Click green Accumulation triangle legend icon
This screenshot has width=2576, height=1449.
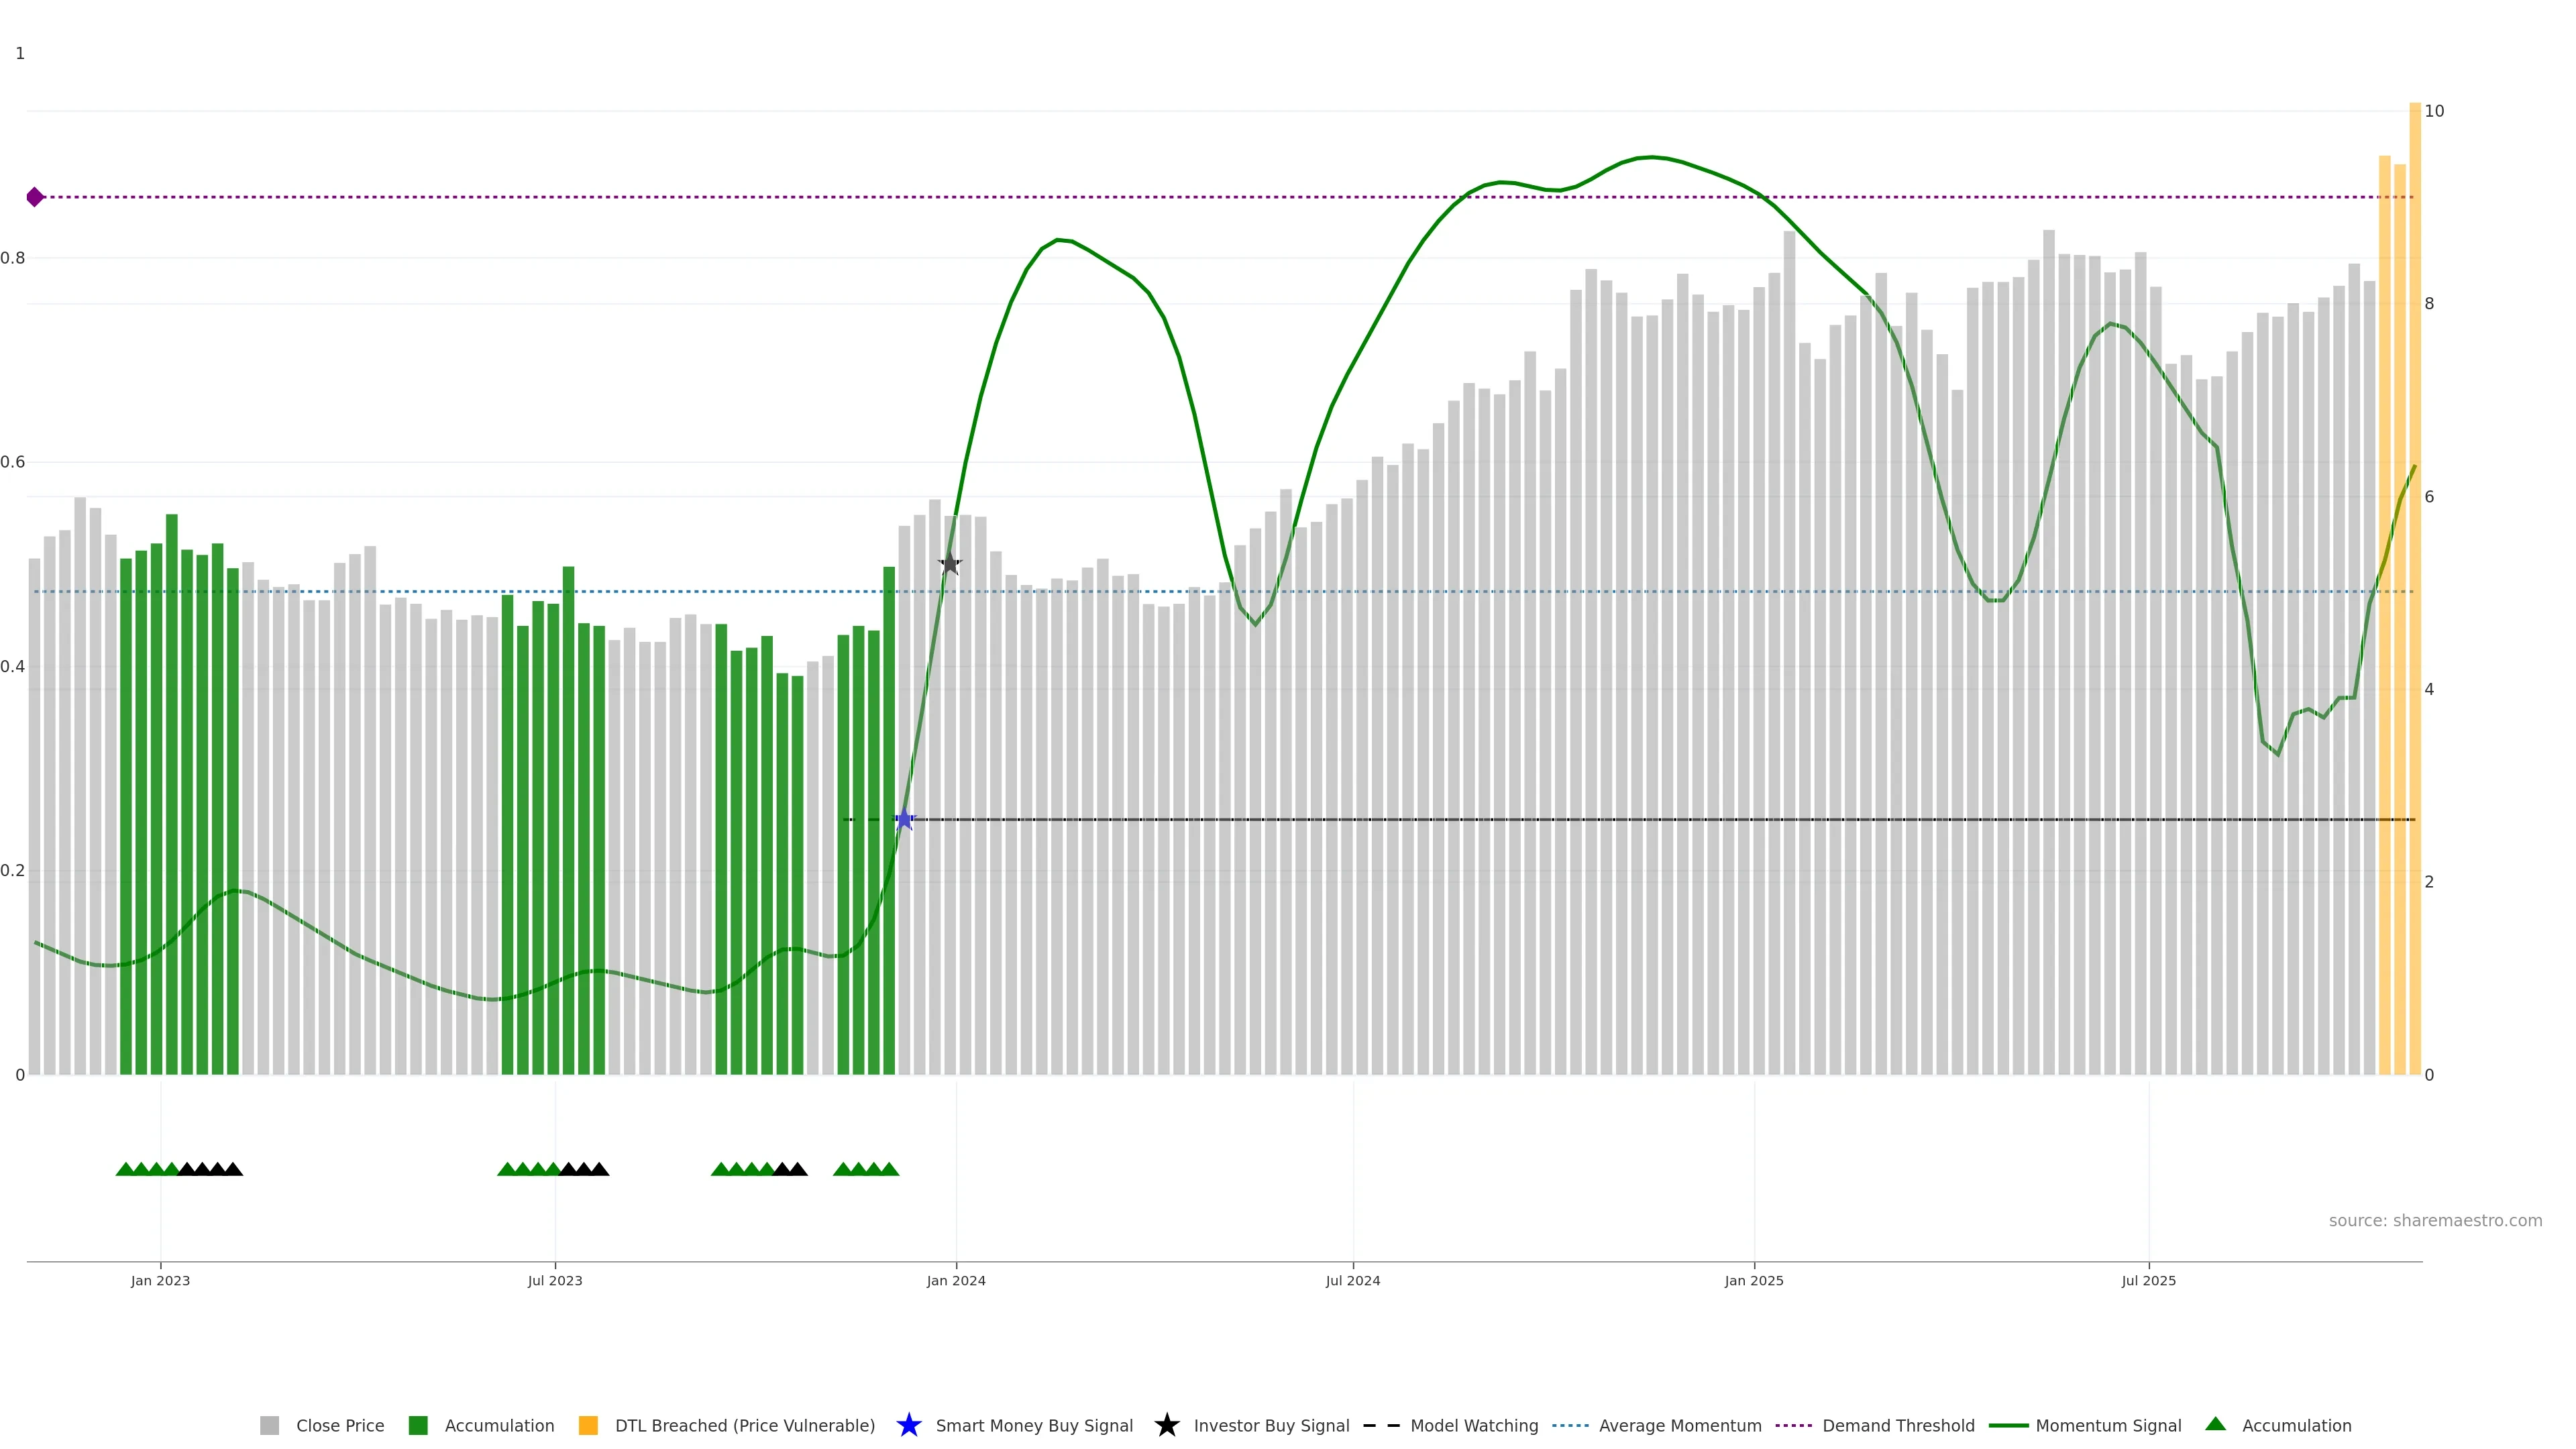2215,1424
